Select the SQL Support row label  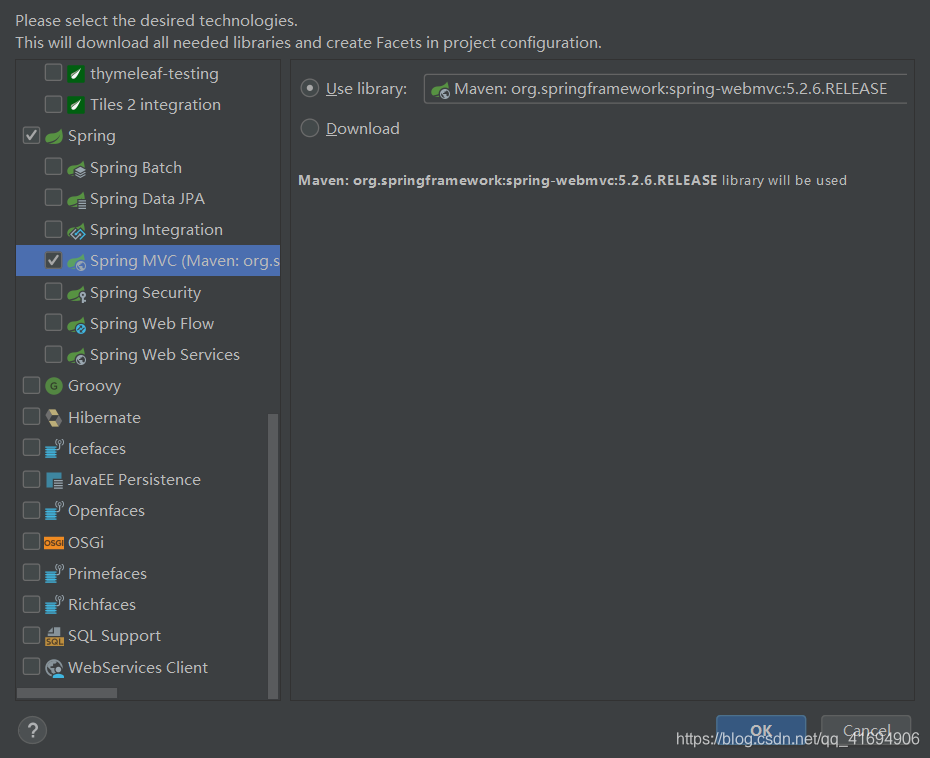[114, 636]
